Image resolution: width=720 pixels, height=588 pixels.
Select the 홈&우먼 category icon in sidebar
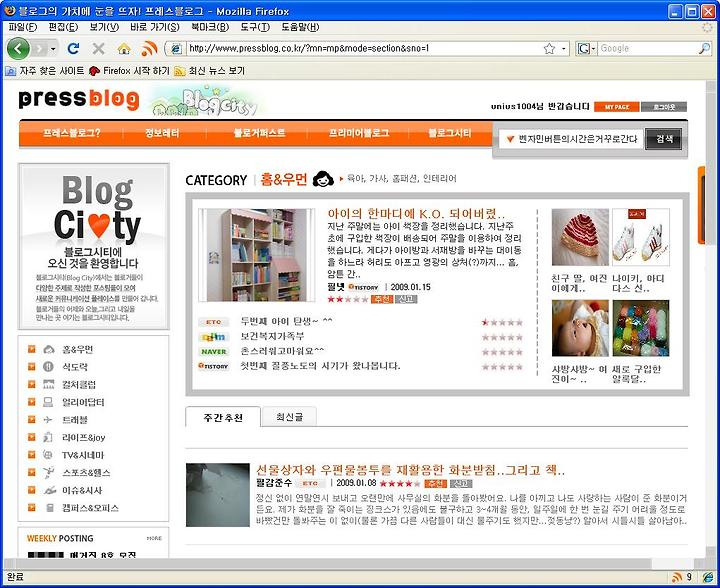tap(49, 350)
